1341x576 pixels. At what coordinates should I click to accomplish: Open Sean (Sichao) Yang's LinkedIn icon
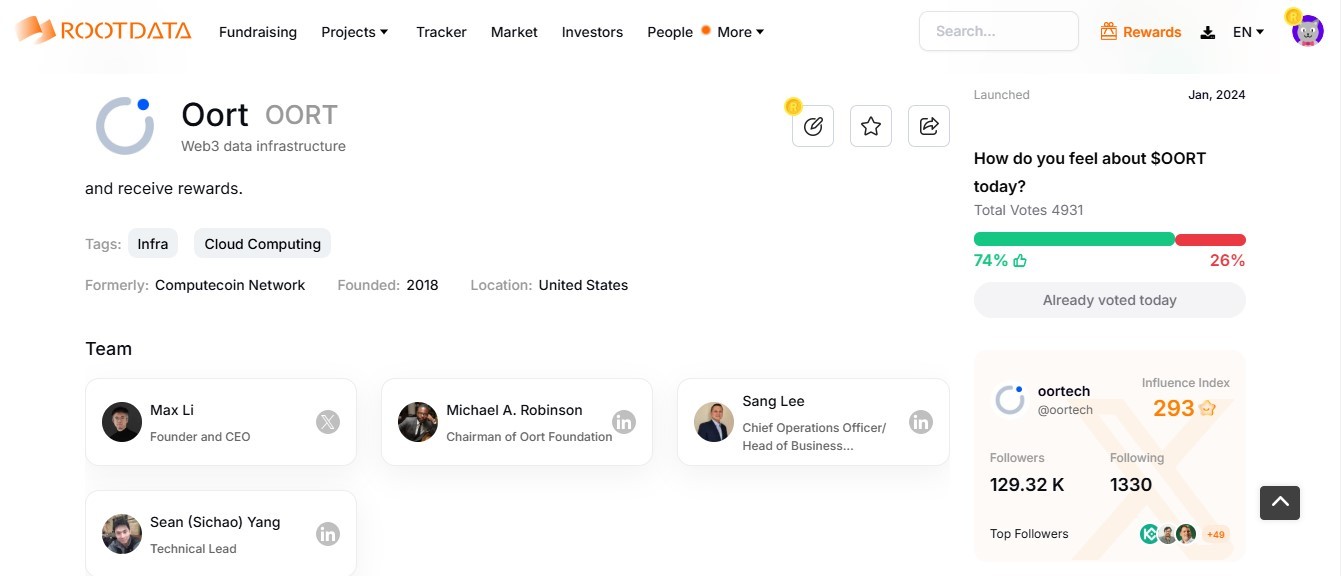point(328,534)
